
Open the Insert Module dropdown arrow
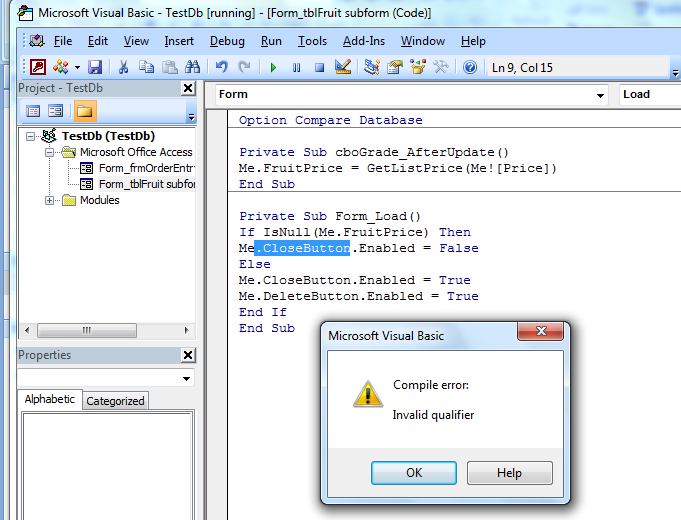tap(77, 67)
